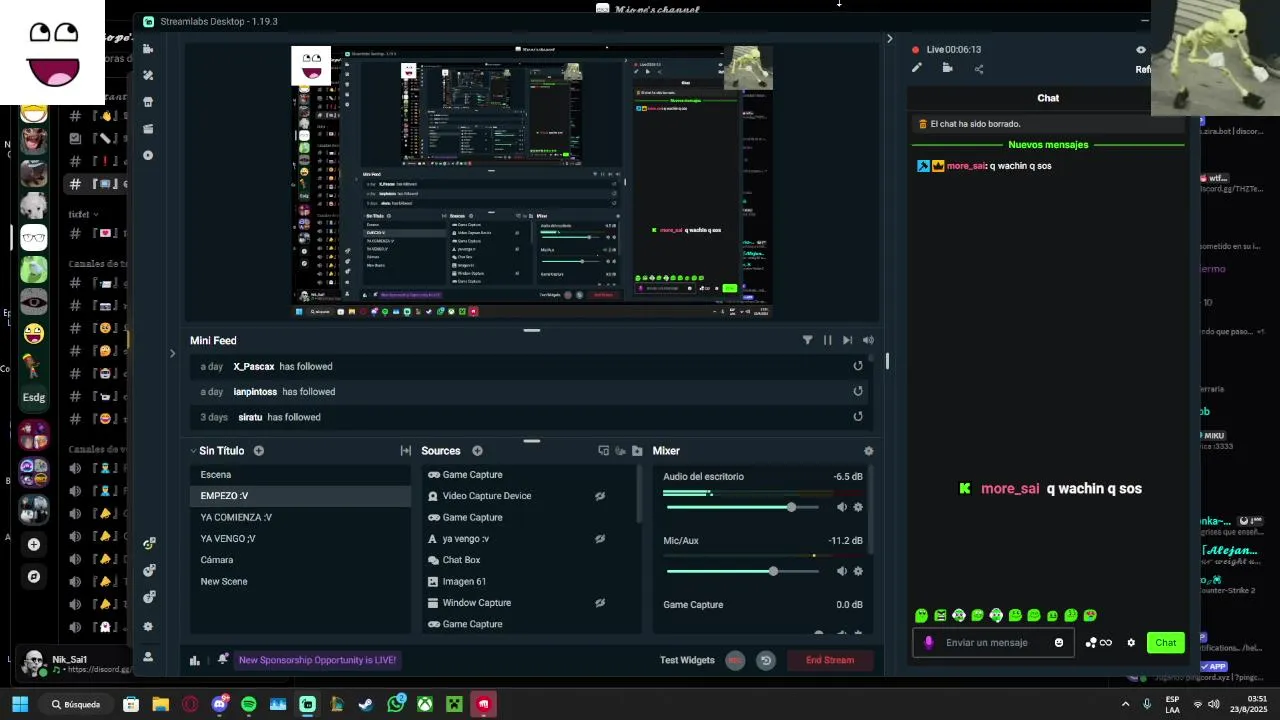Viewport: 1280px width, 720px height.
Task: Open the dashboard stats icon at footer
Action: (x=195, y=660)
